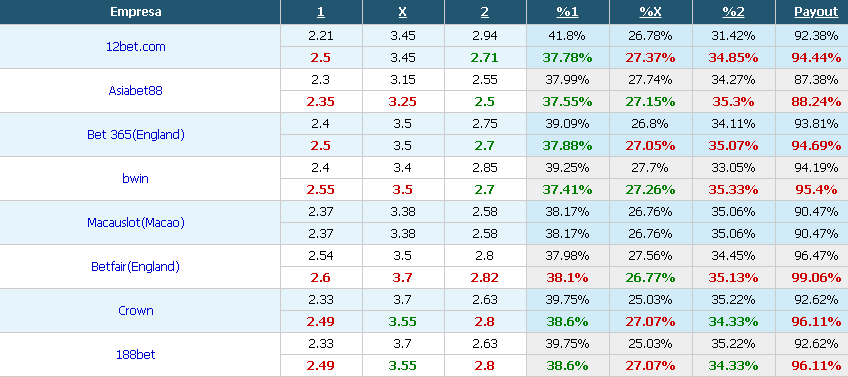Sort by the %X column header

tap(651, 12)
